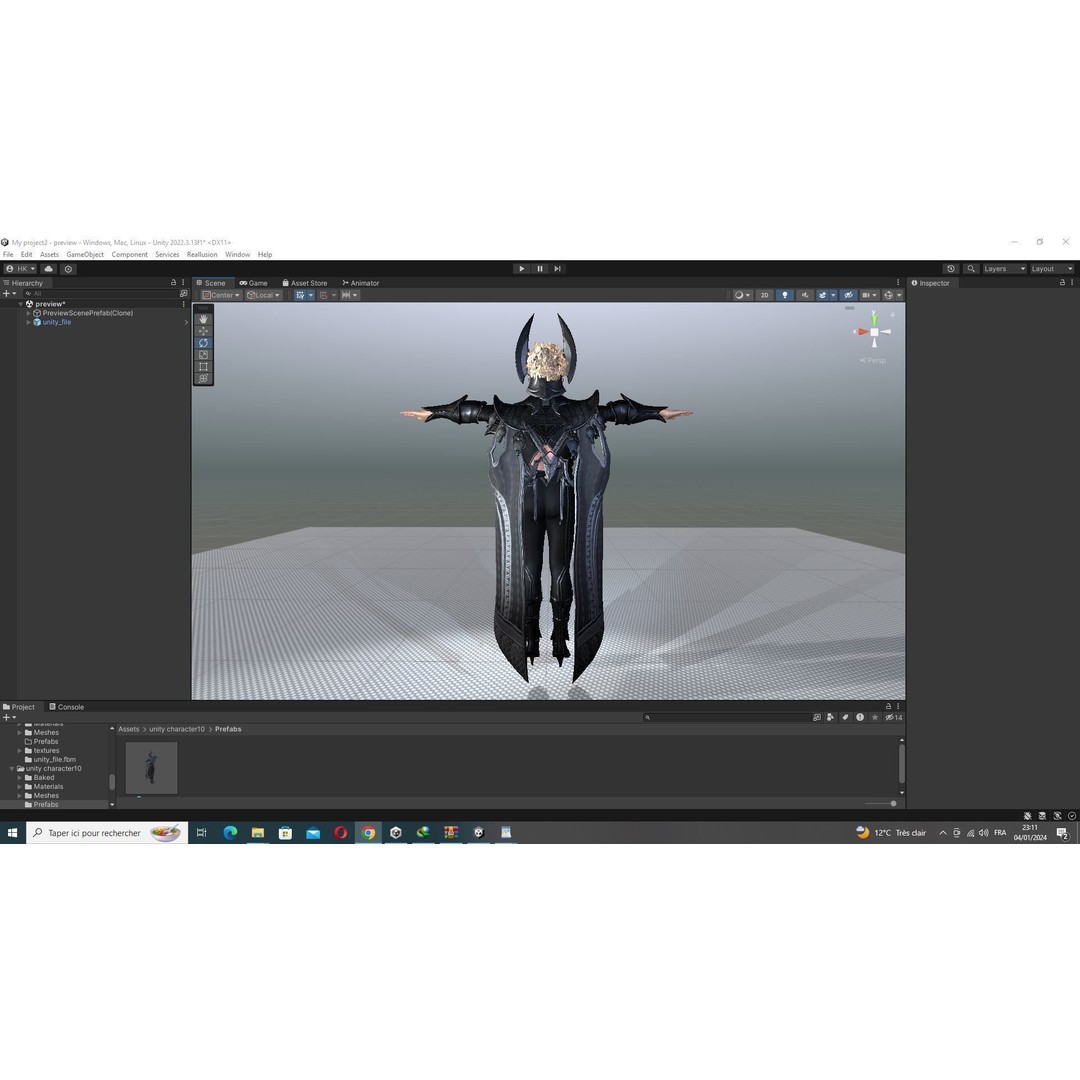Open the draw mode shading dropdown
Viewport: 1080px width, 1080px height.
pyautogui.click(x=742, y=295)
